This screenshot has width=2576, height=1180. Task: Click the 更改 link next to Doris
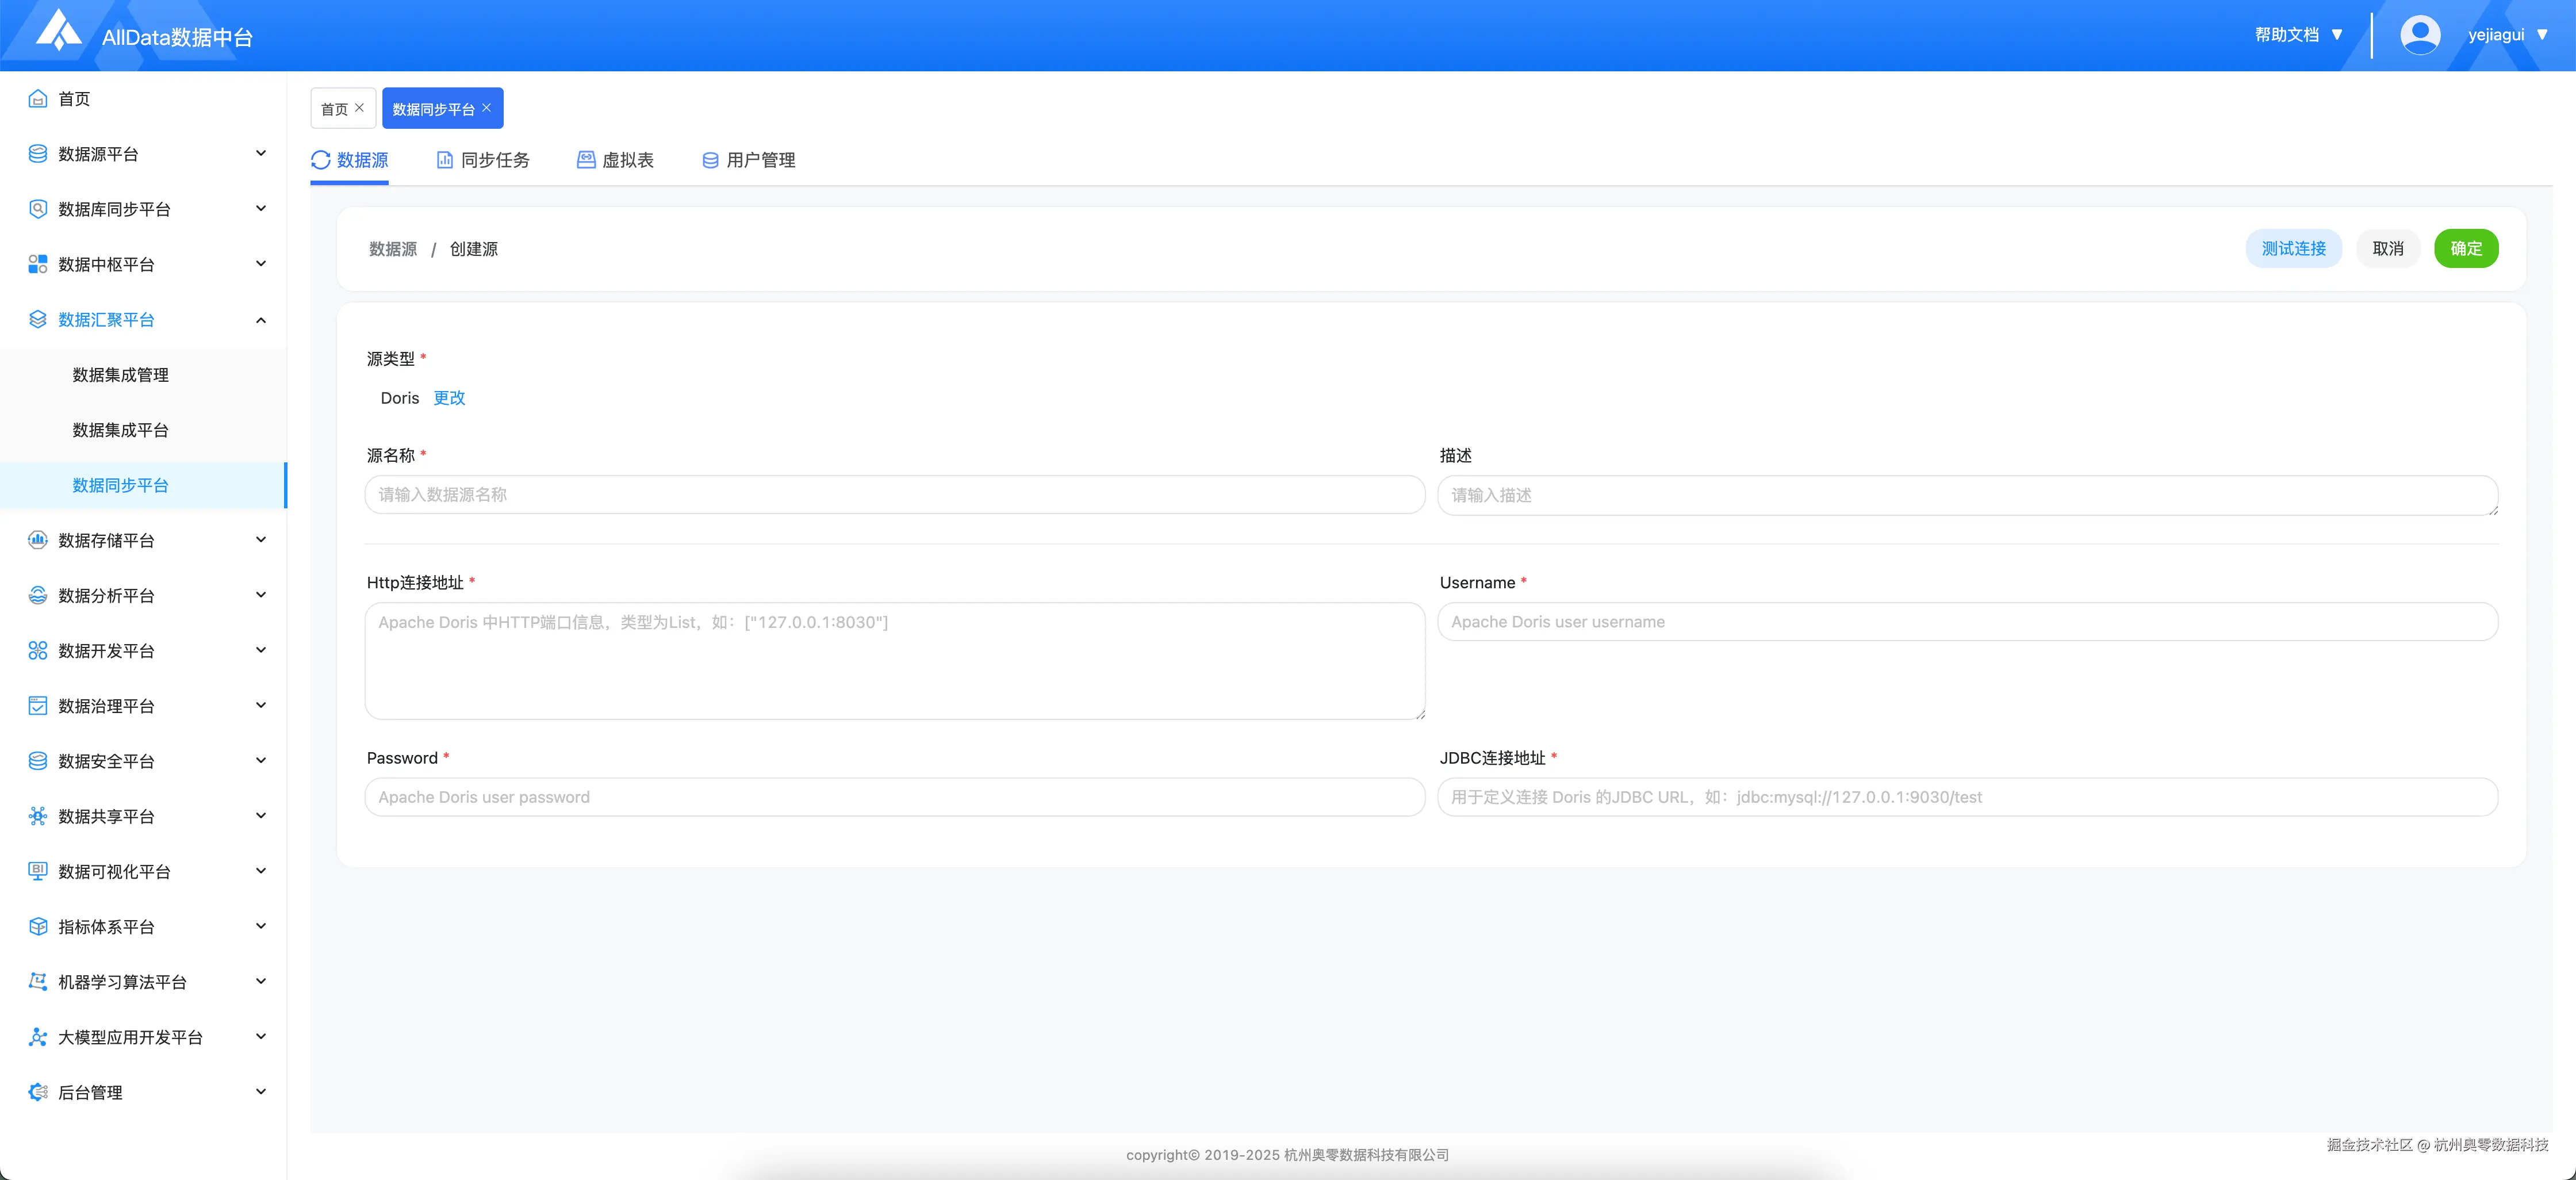click(x=449, y=398)
